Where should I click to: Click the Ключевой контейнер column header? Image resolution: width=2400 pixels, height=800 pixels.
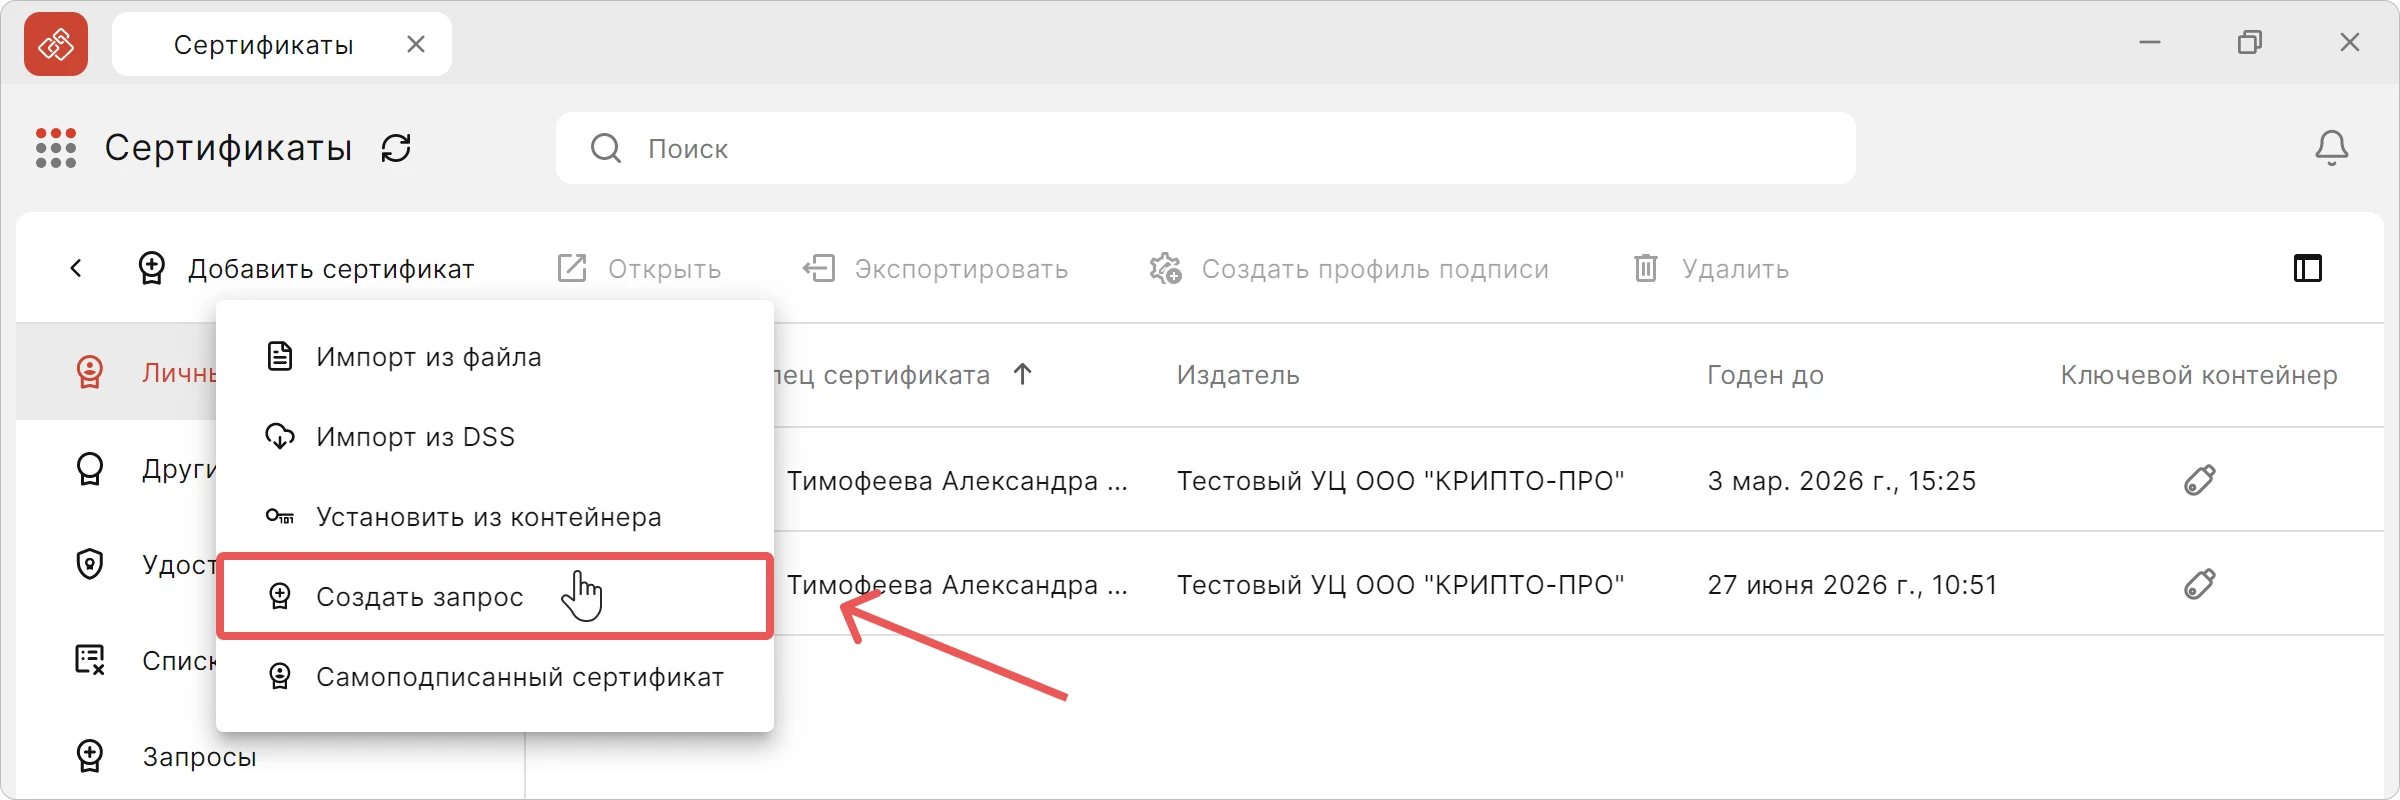click(2199, 374)
